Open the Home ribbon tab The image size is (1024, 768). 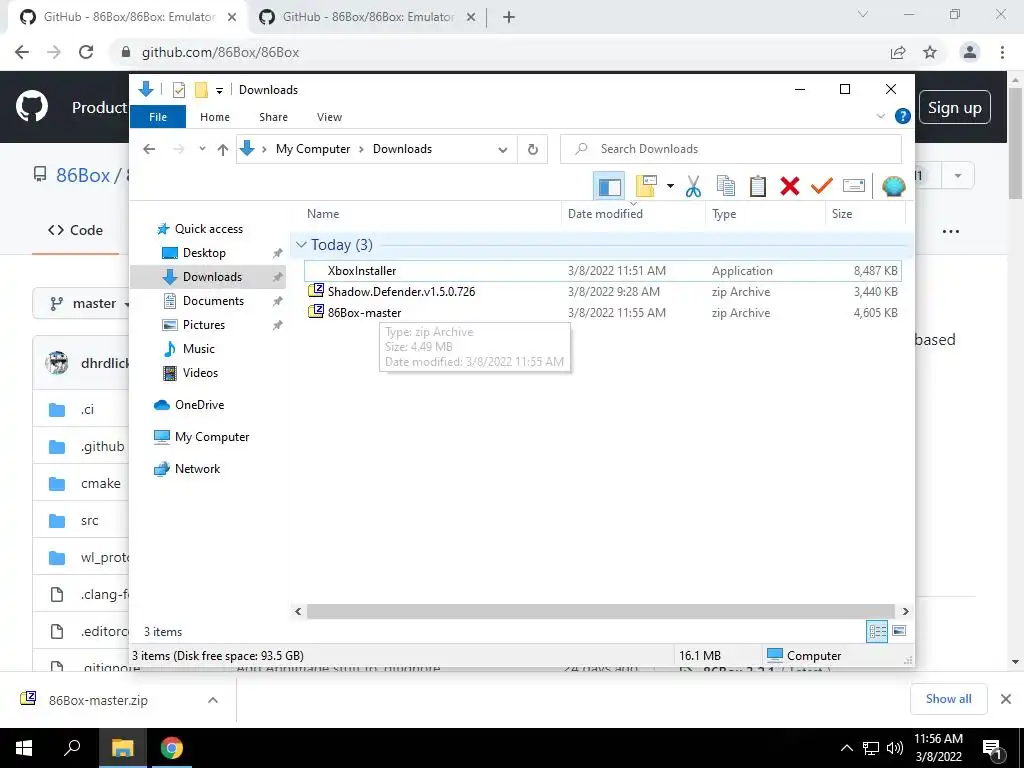(x=215, y=117)
